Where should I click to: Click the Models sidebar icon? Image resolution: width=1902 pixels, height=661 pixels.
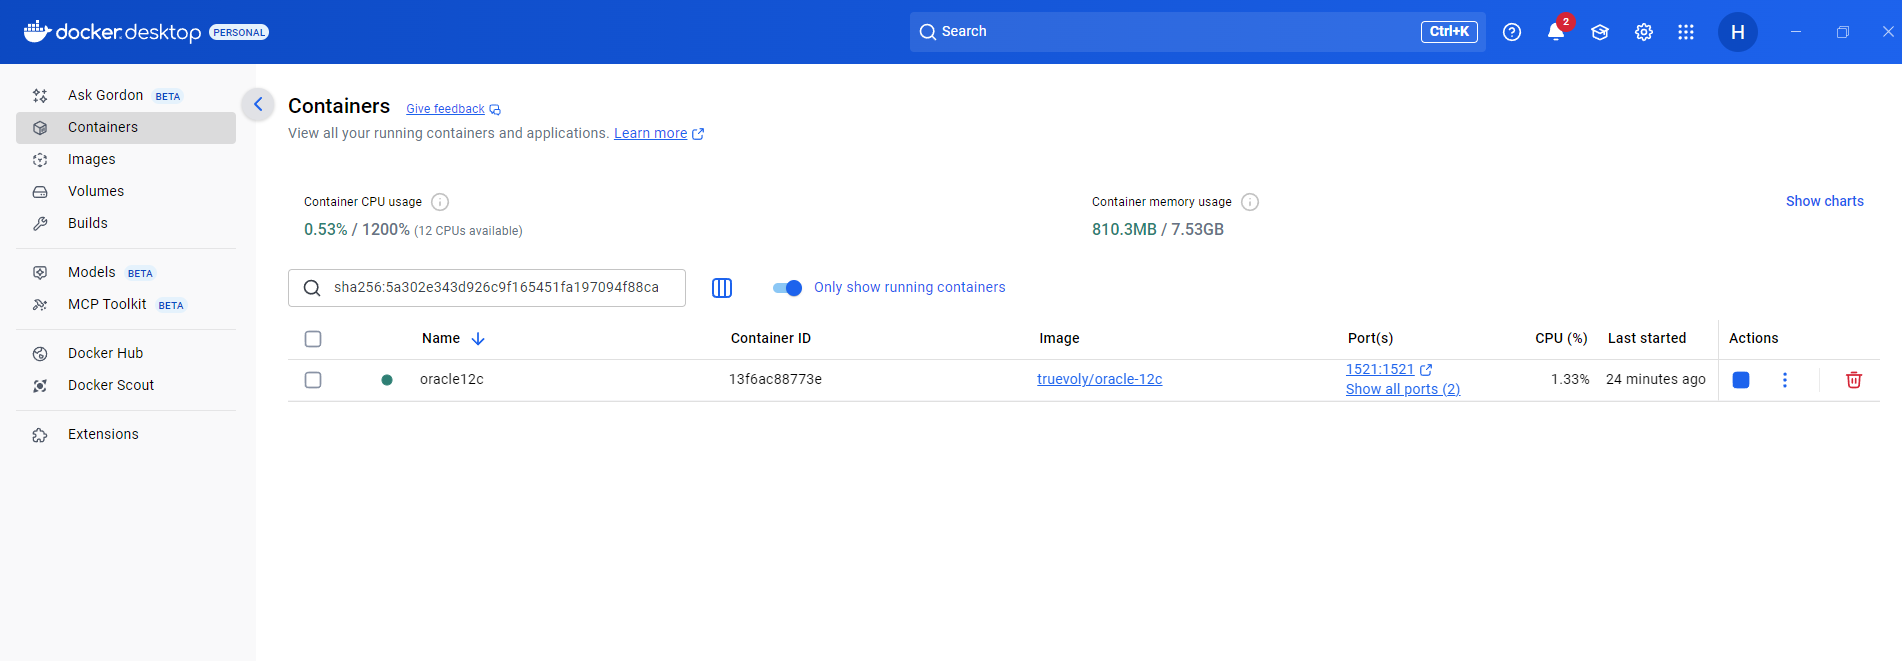40,273
